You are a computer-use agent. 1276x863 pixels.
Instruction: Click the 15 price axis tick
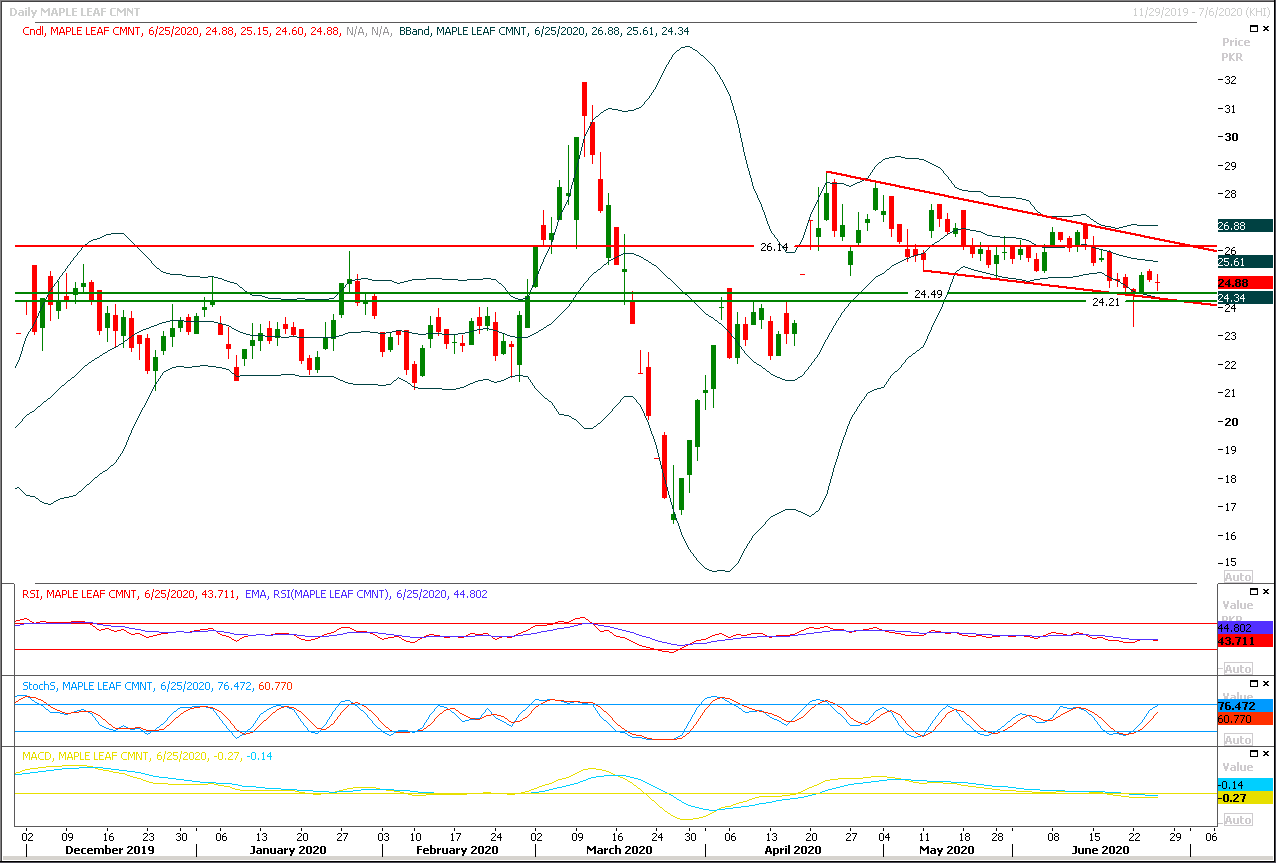coord(1231,563)
